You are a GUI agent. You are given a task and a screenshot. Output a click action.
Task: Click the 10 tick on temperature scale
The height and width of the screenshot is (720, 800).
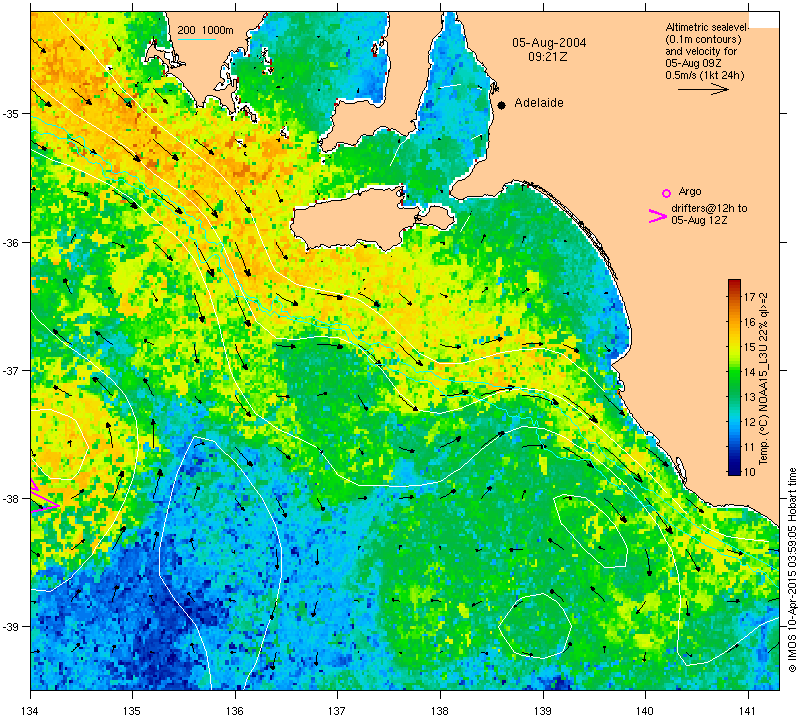coord(749,472)
